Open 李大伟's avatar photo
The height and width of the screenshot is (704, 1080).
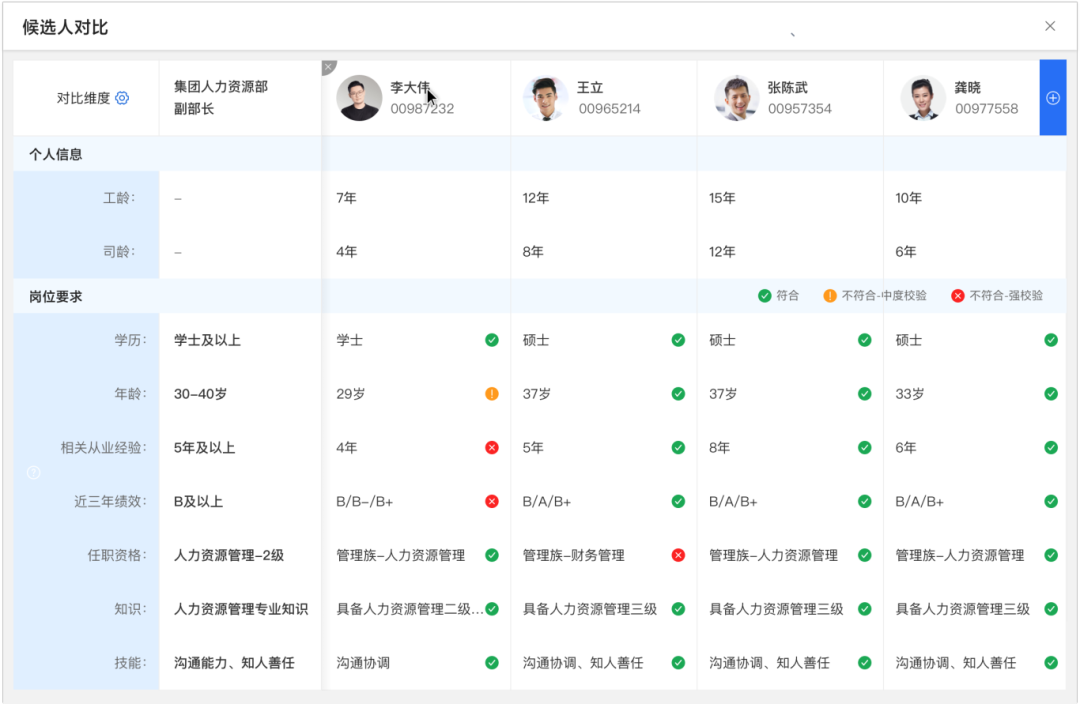359,98
